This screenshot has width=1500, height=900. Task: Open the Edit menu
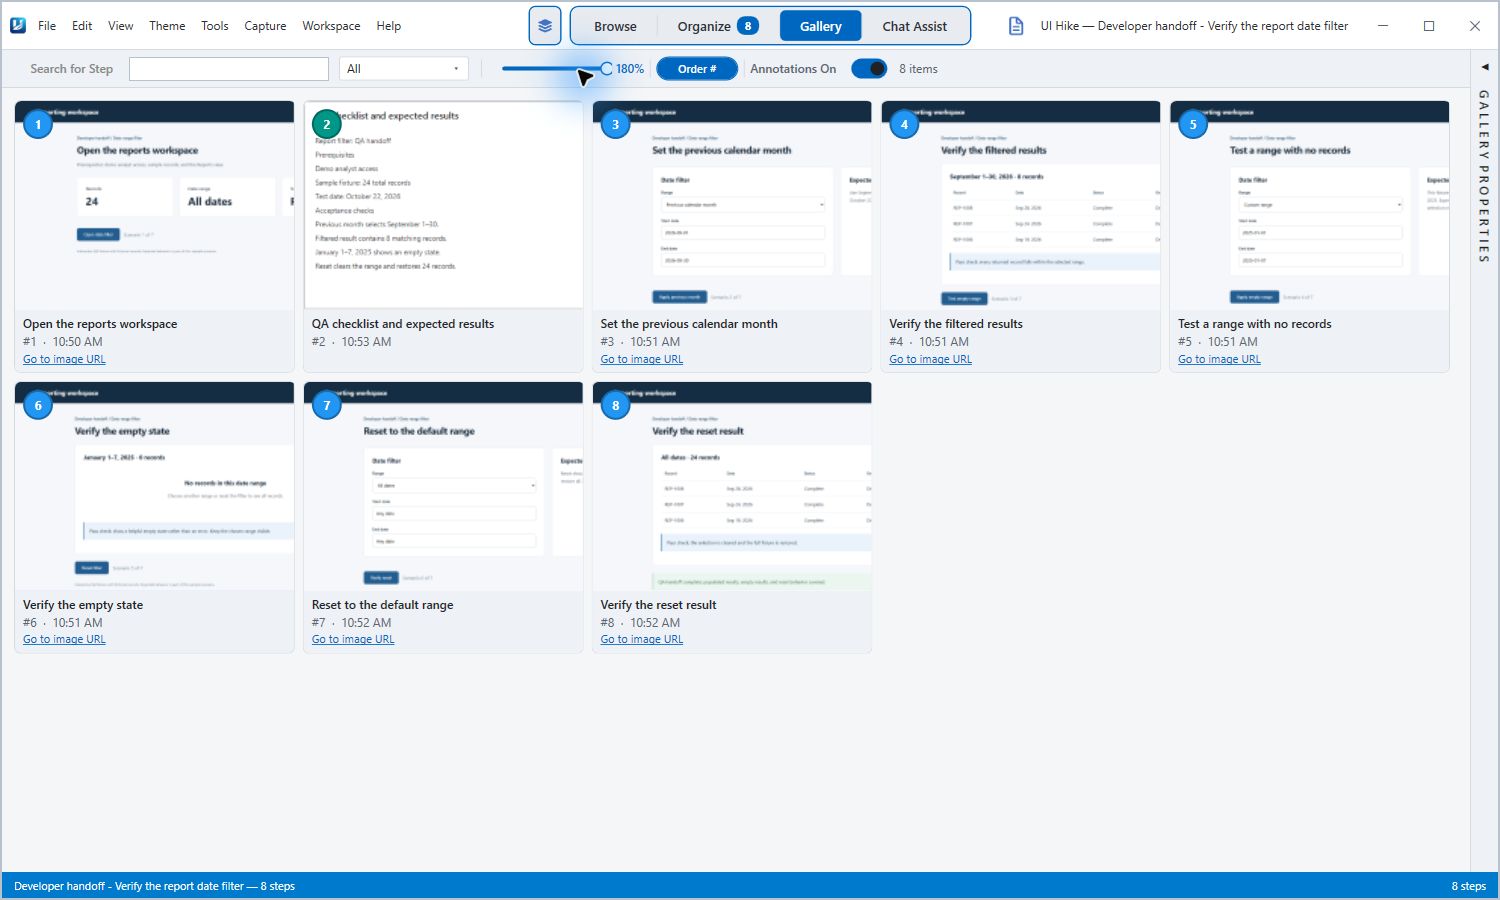coord(82,26)
